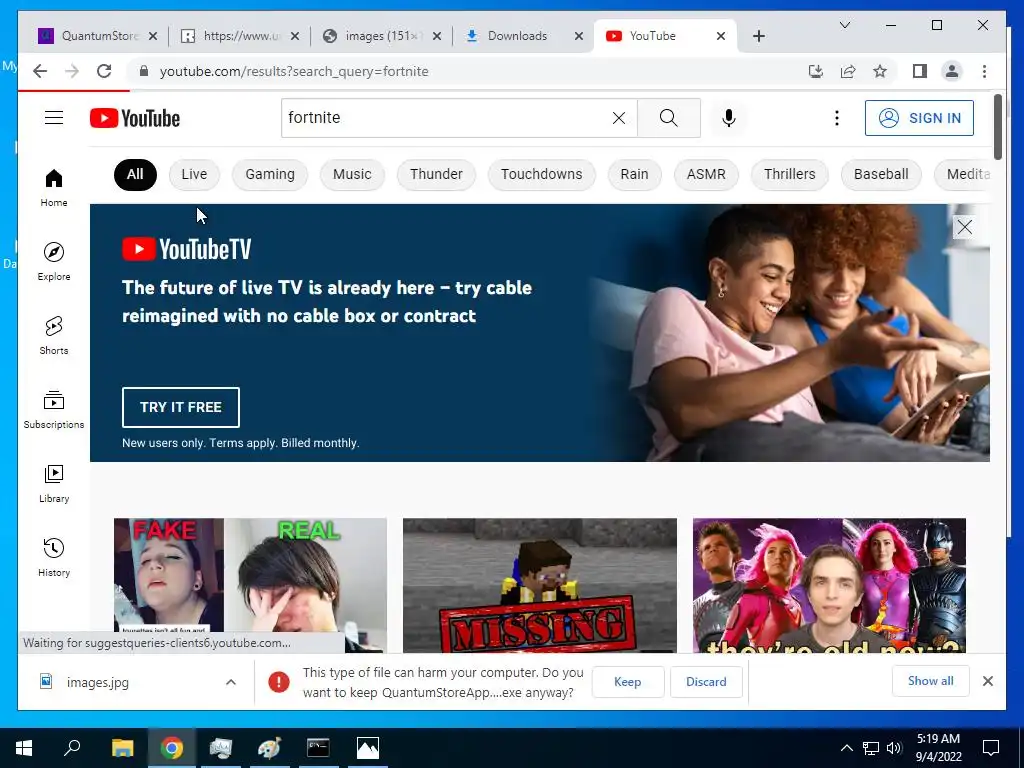View site info via the padlock icon
Screen dimensions: 1024x768
(x=144, y=71)
